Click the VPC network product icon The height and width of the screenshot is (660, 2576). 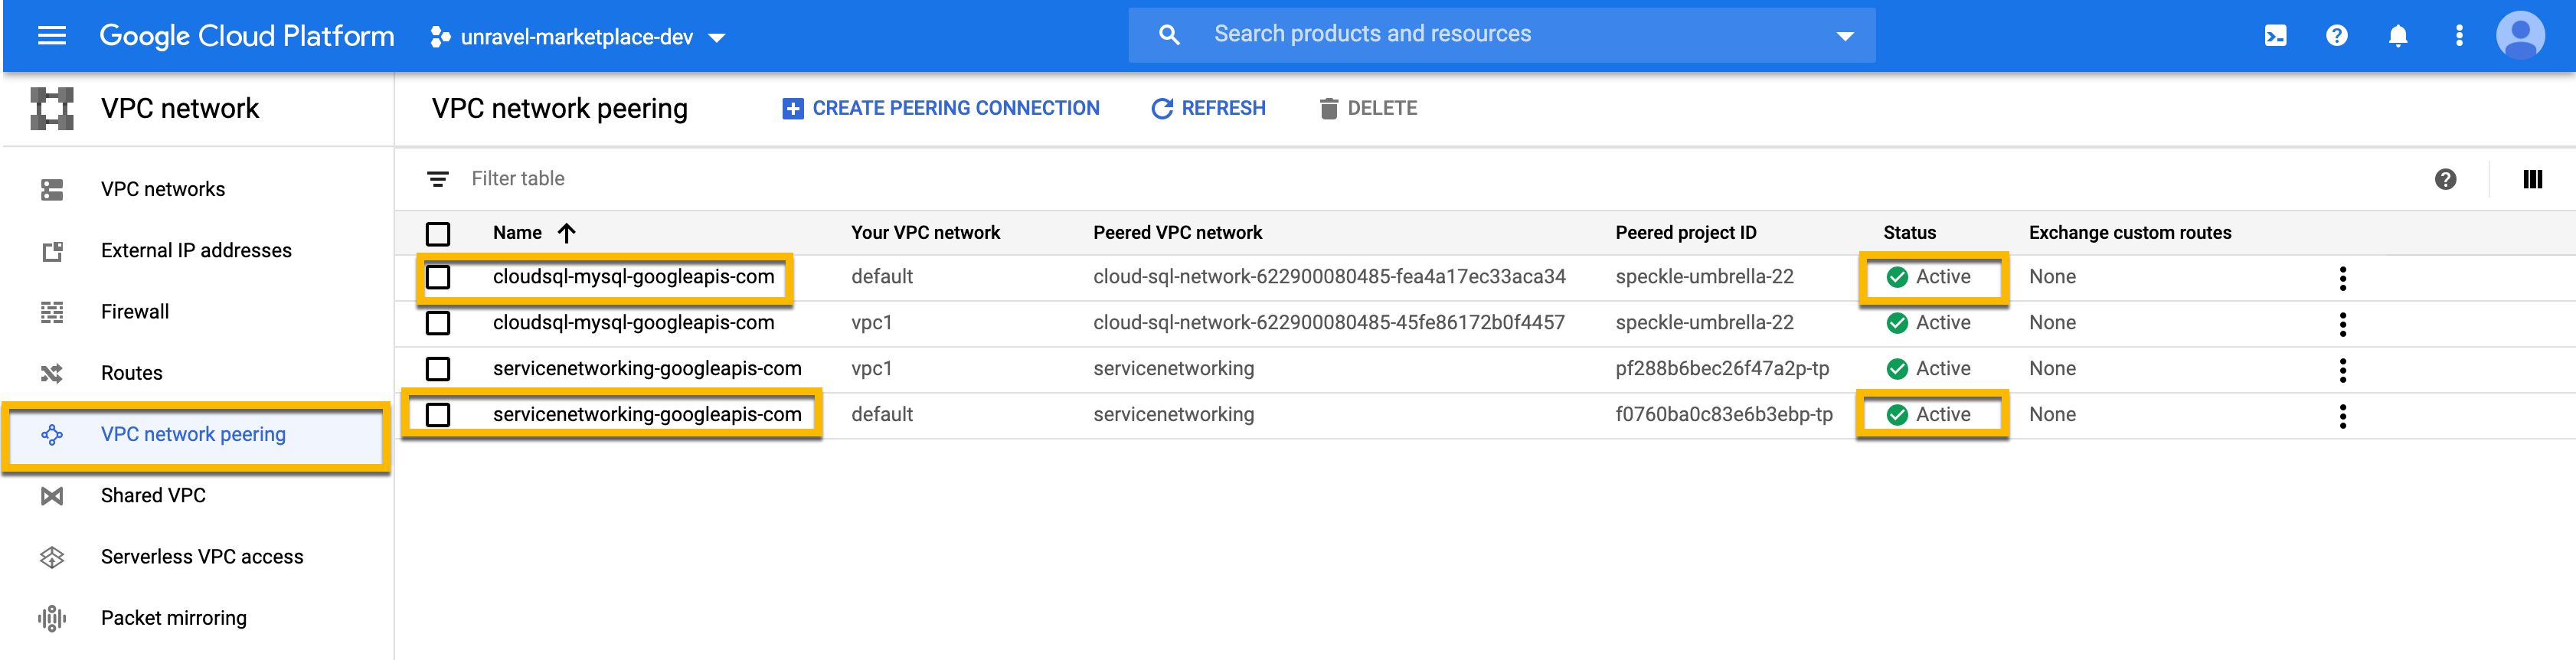pyautogui.click(x=52, y=108)
